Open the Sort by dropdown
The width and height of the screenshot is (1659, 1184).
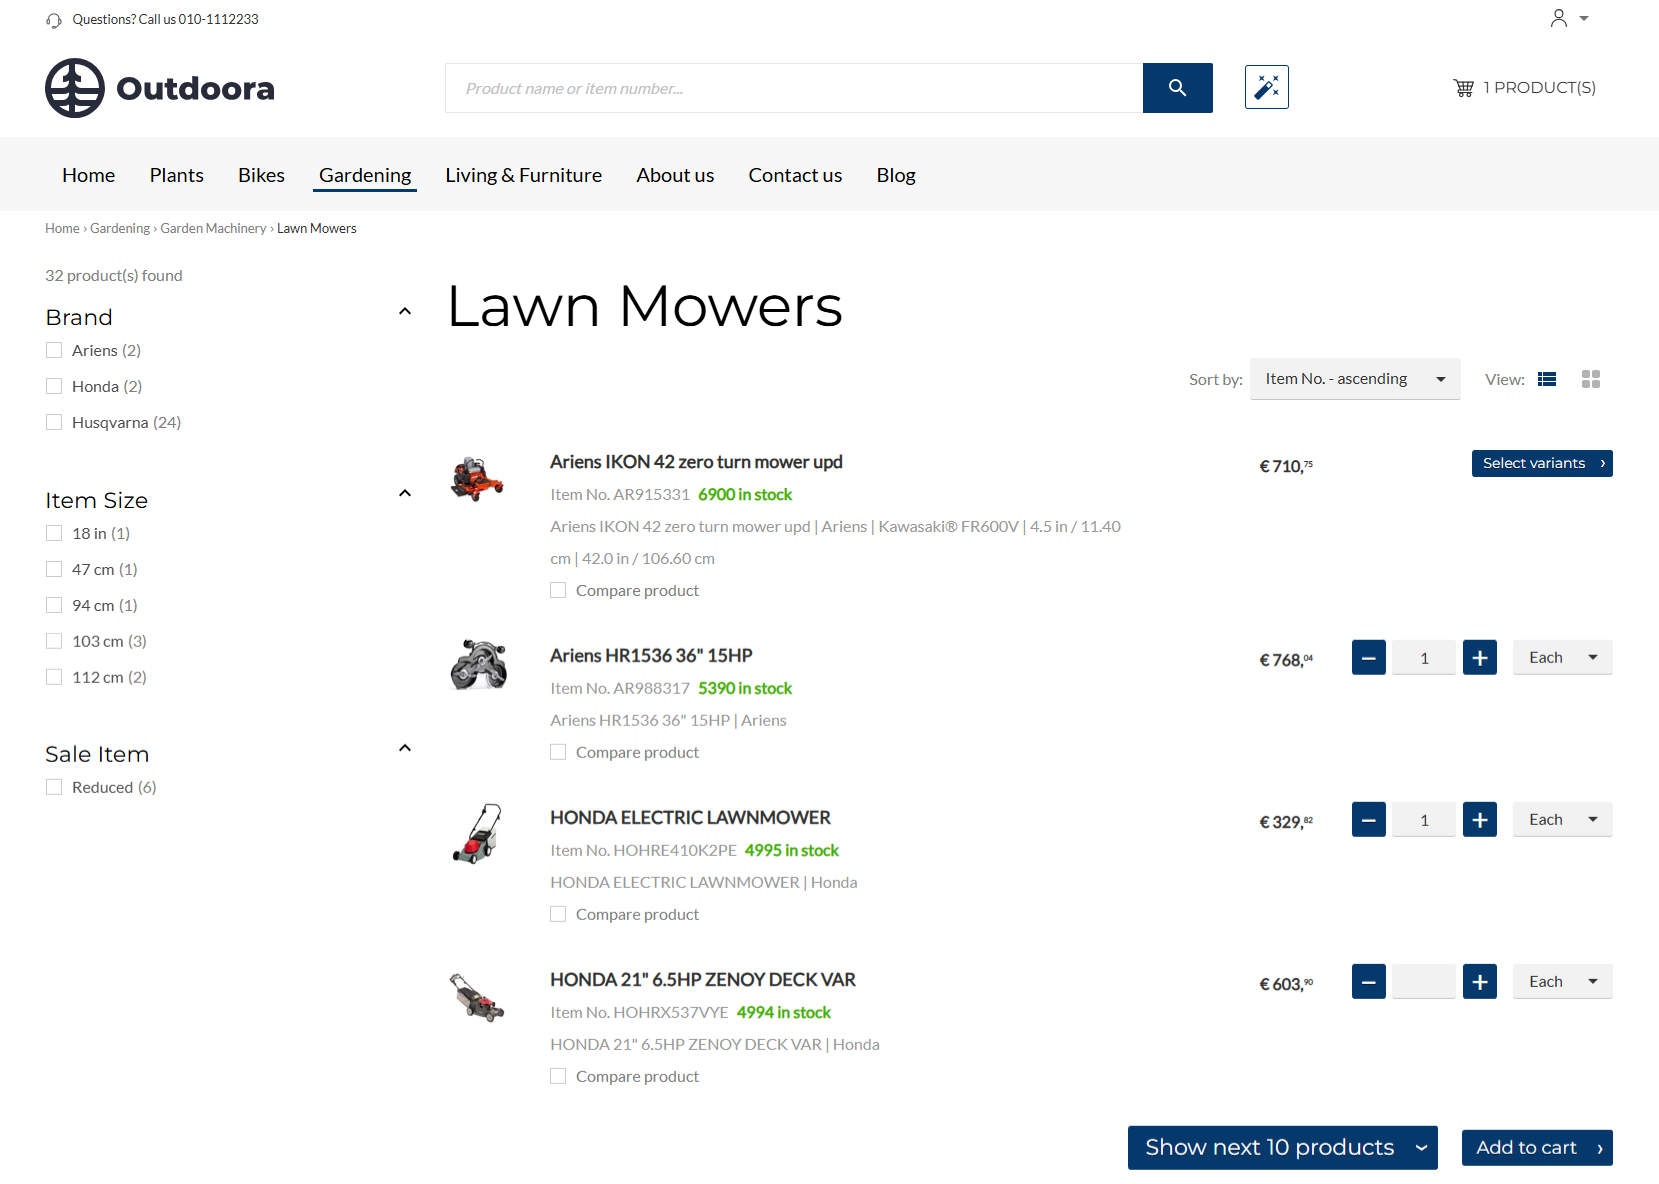[1354, 379]
